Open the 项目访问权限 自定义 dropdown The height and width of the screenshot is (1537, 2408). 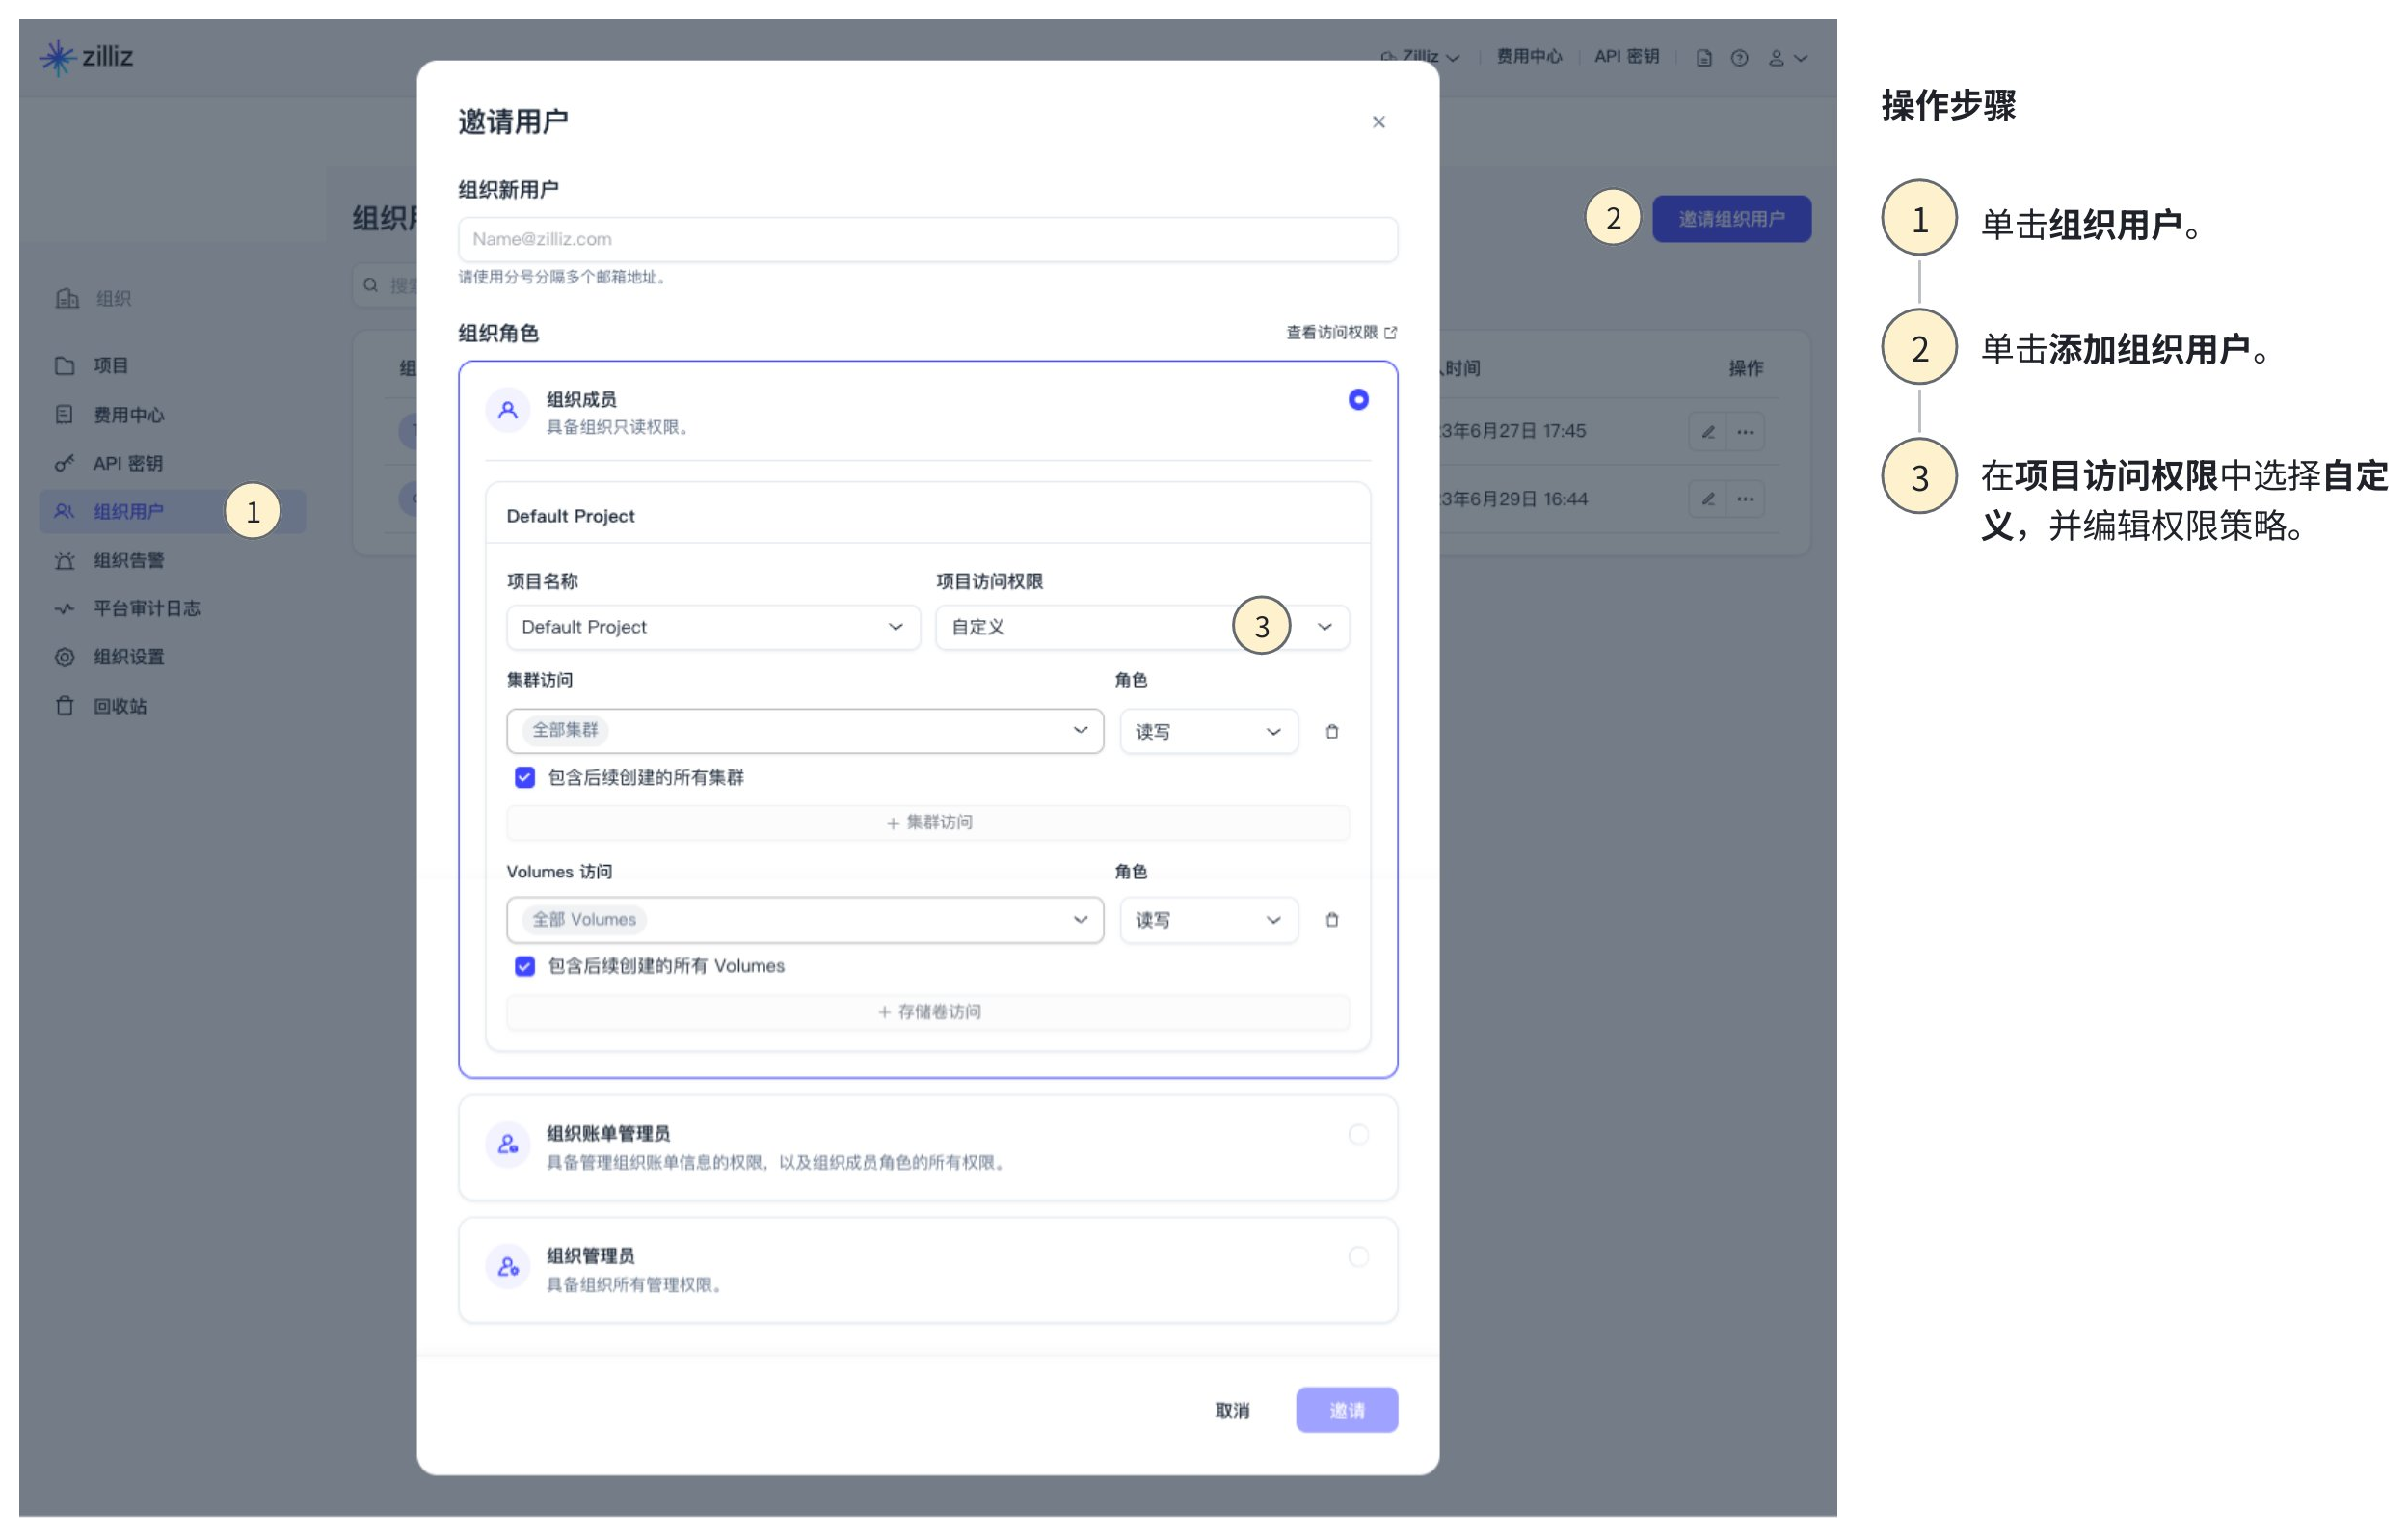click(1141, 627)
